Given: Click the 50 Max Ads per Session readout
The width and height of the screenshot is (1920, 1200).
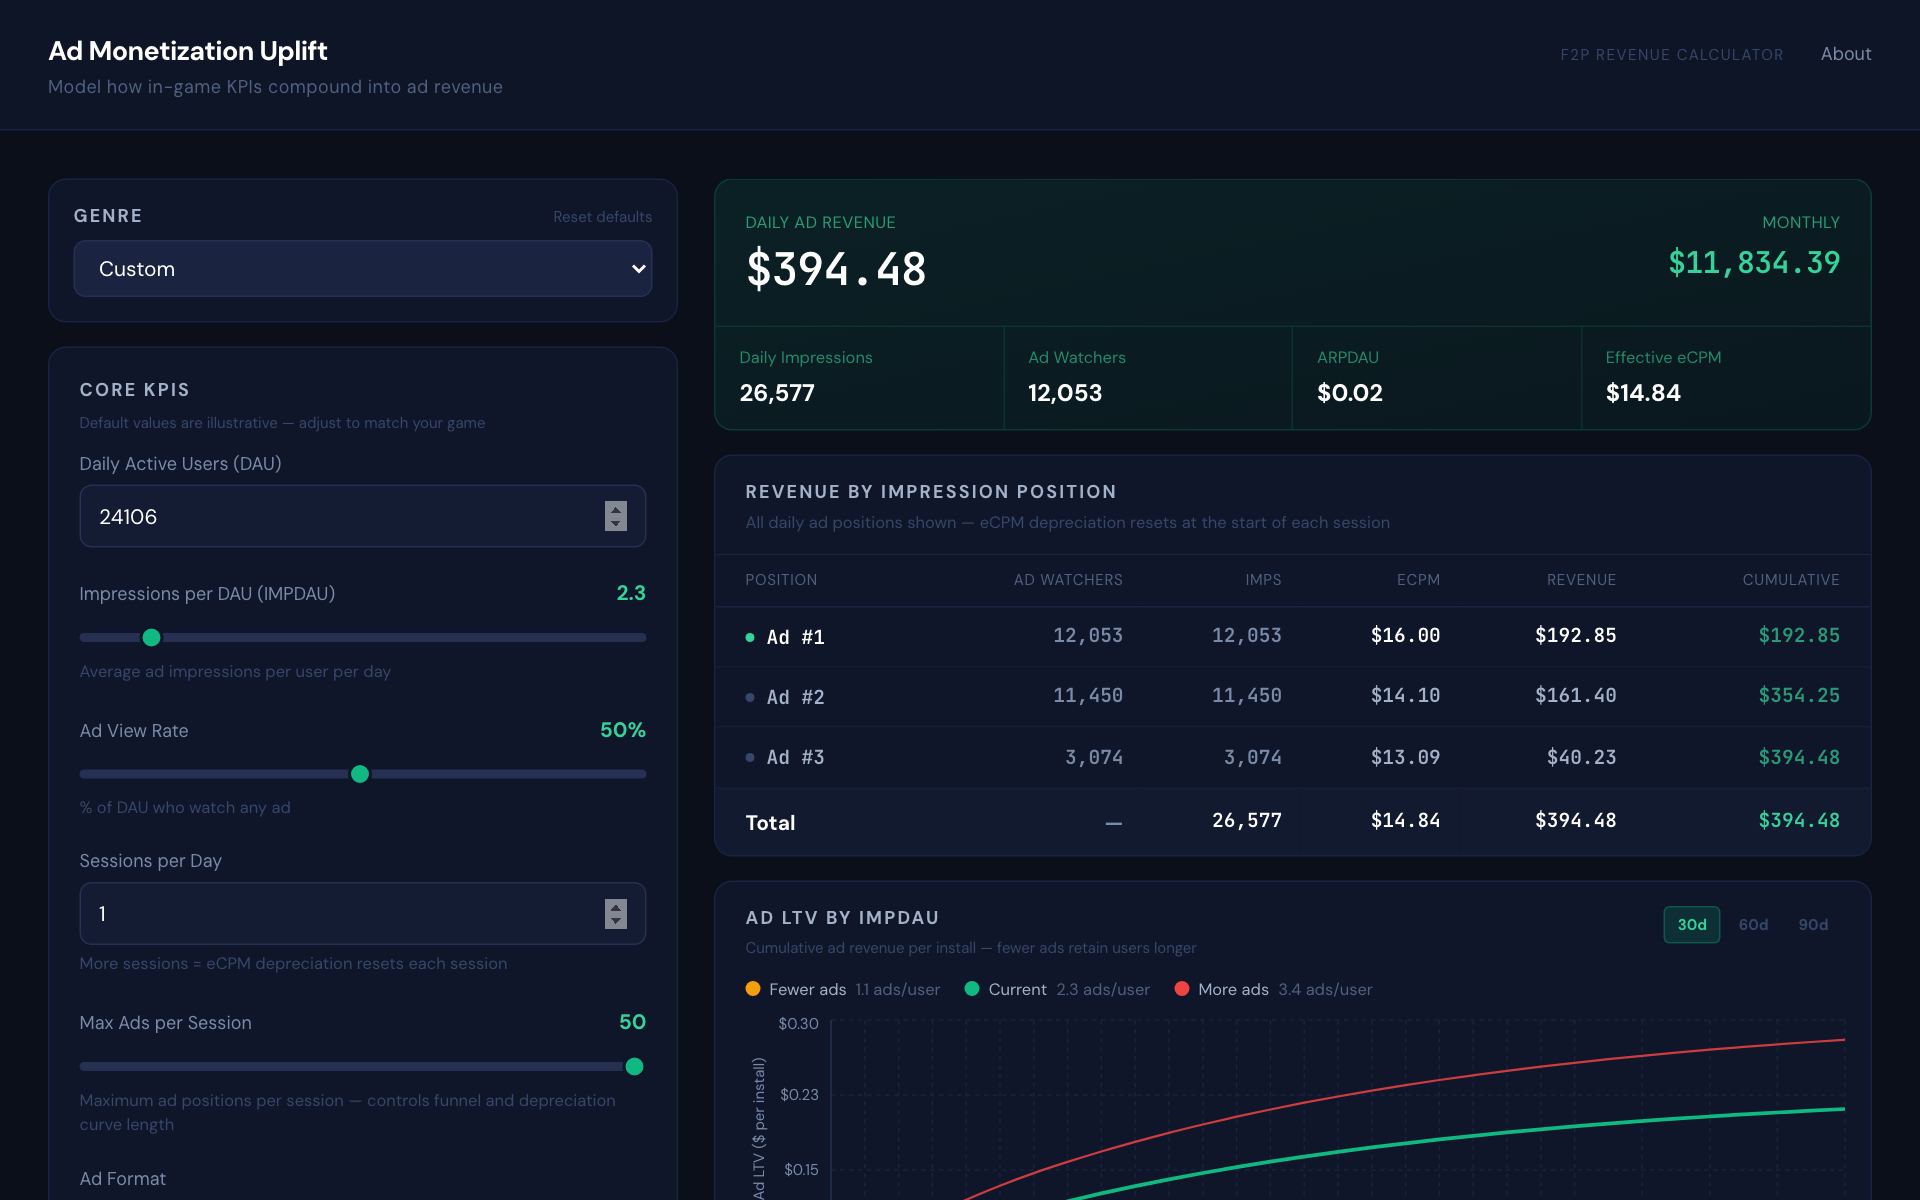Looking at the screenshot, I should pyautogui.click(x=632, y=1022).
